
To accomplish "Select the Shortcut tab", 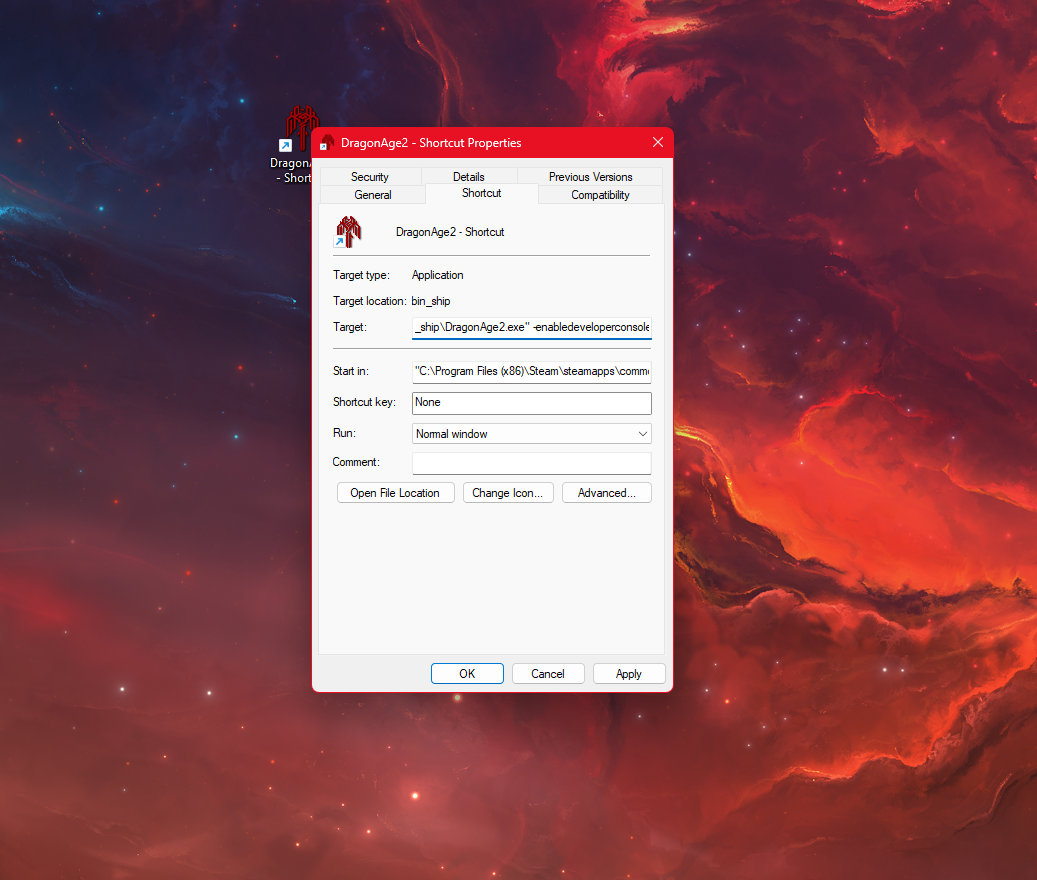I will [481, 193].
